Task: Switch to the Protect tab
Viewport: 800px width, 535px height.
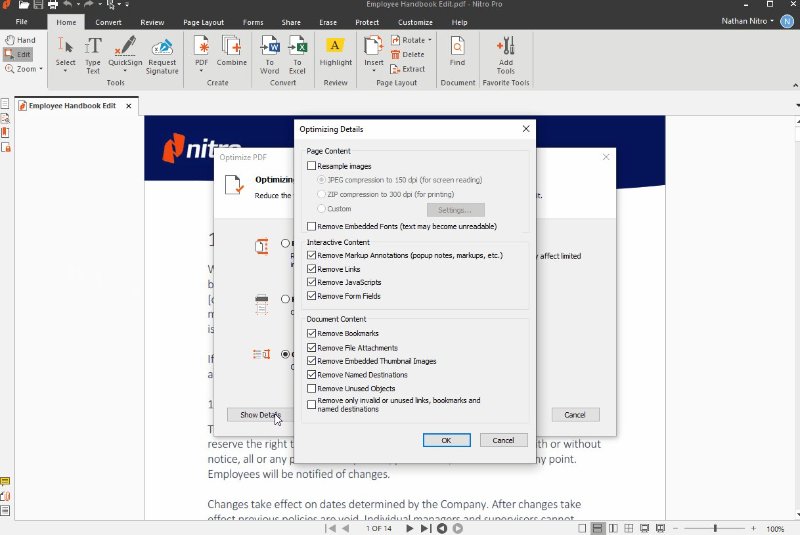Action: point(367,22)
